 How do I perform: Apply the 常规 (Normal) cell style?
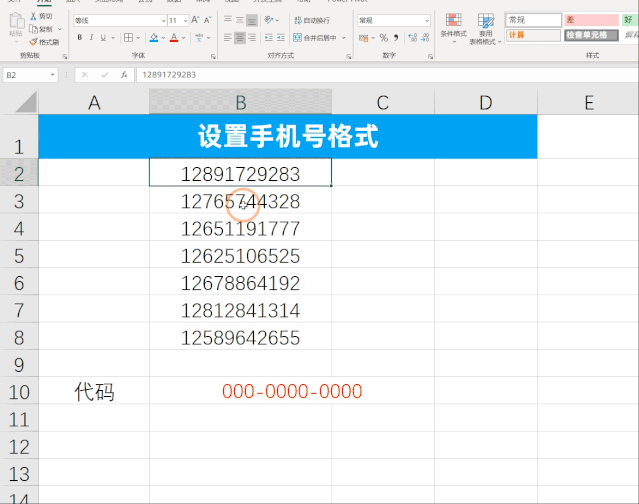pyautogui.click(x=533, y=20)
